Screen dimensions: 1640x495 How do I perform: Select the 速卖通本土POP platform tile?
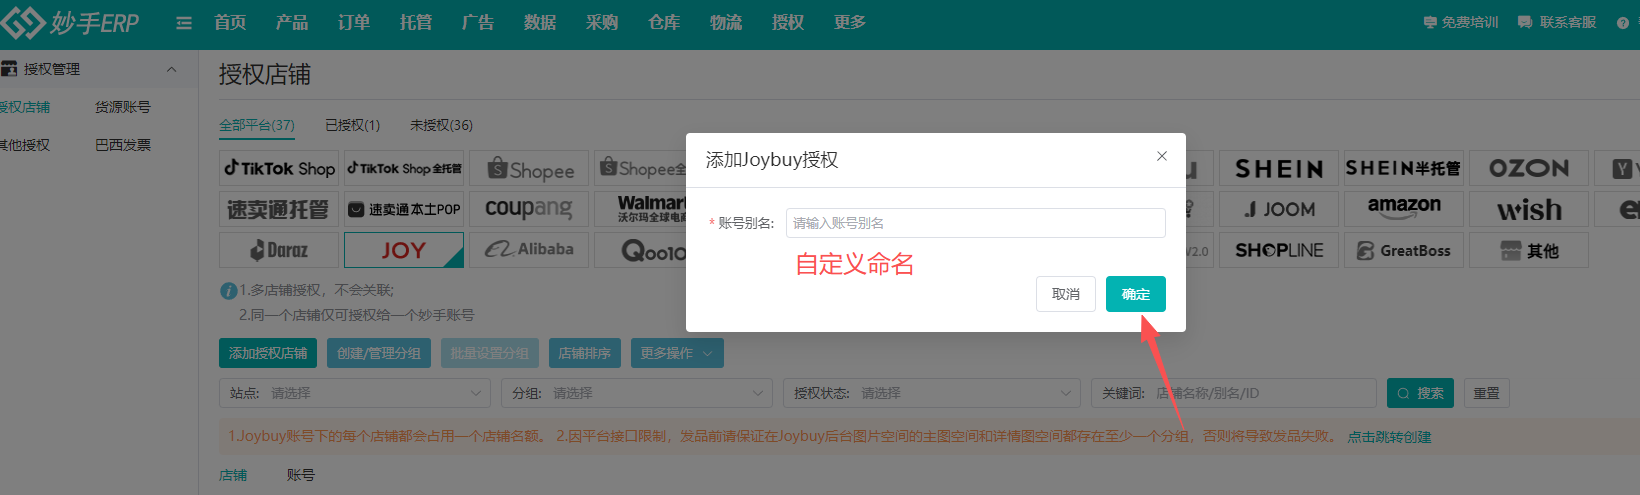[404, 209]
